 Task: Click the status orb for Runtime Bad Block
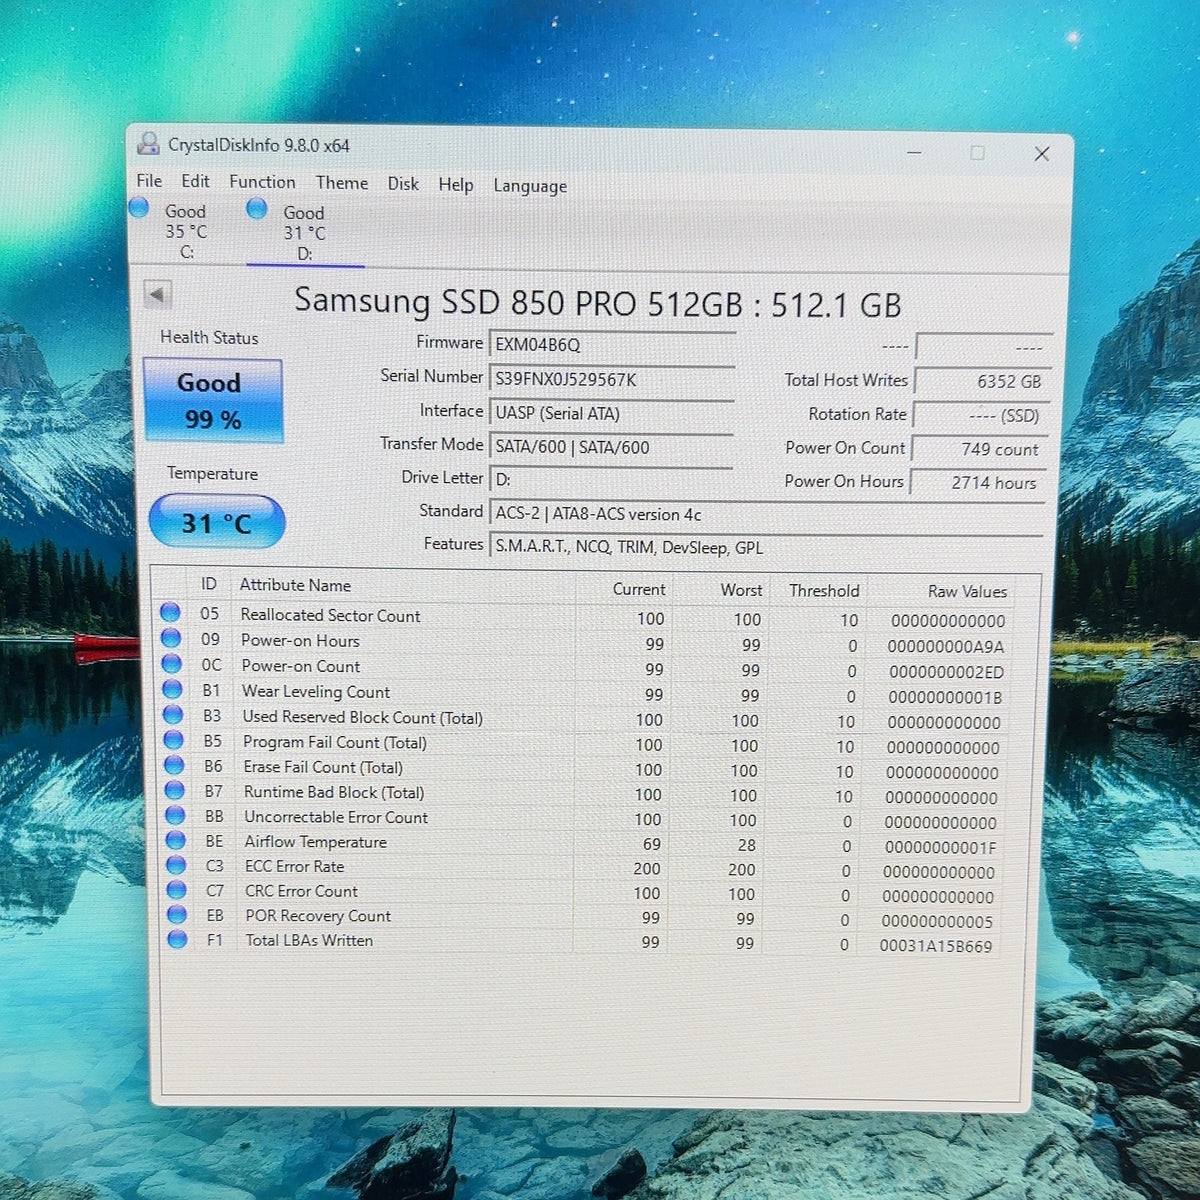coord(175,790)
